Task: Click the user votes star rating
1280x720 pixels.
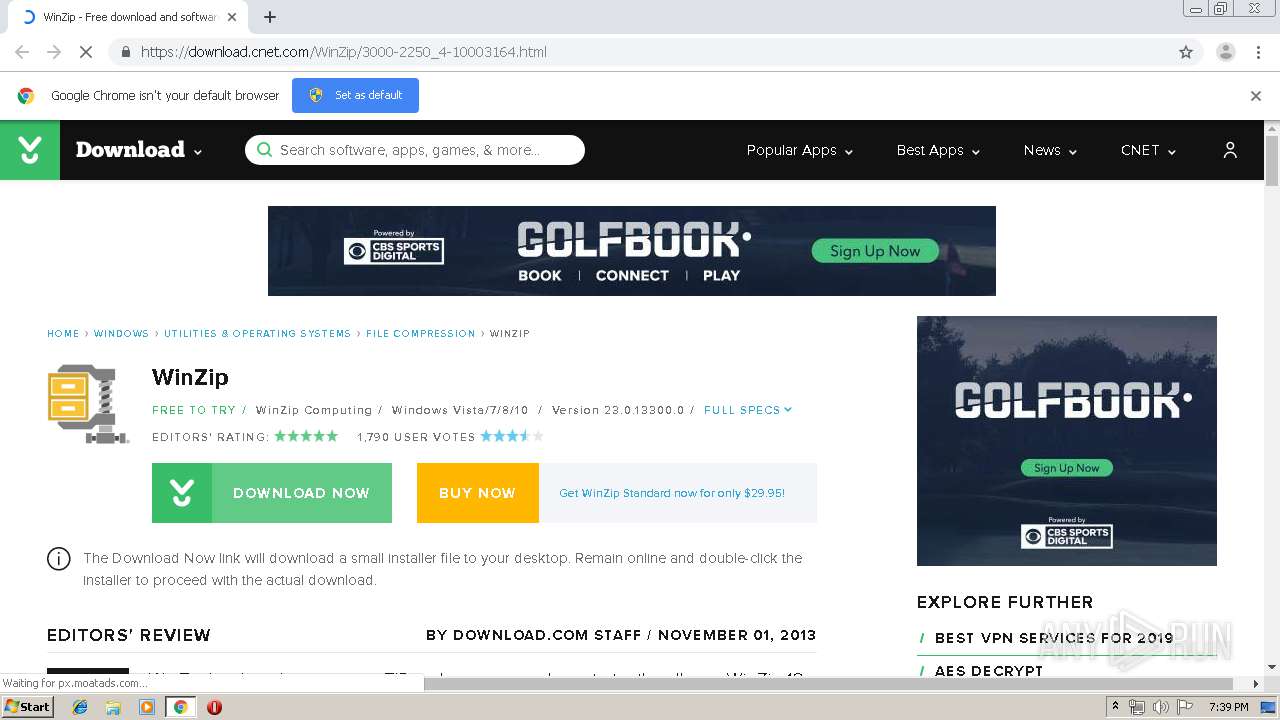Action: [x=512, y=436]
